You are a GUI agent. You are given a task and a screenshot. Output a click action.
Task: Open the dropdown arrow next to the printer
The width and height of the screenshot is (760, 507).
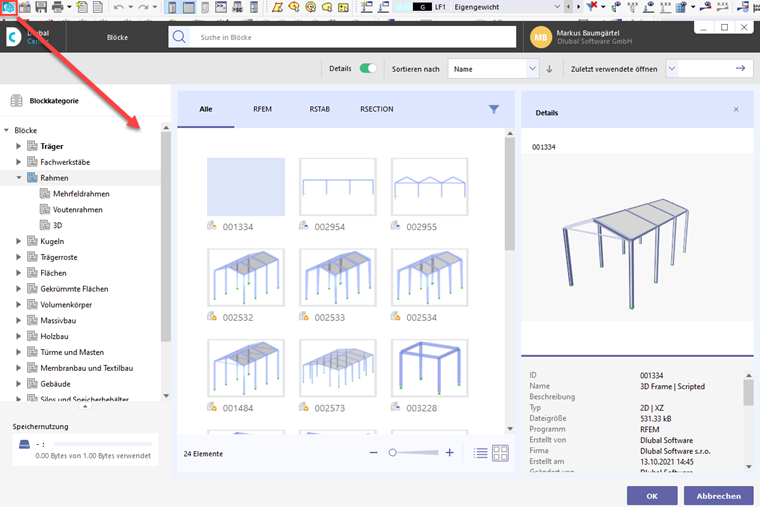click(x=69, y=7)
